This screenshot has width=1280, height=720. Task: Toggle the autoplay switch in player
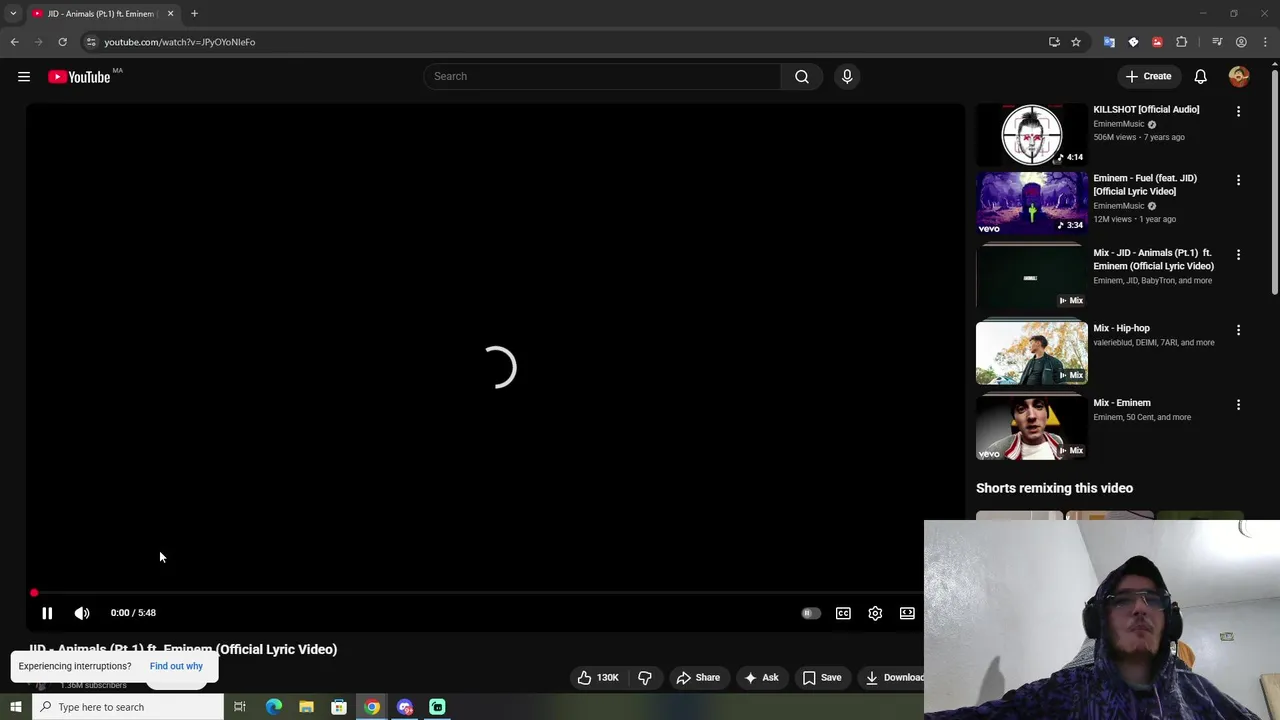pos(811,613)
